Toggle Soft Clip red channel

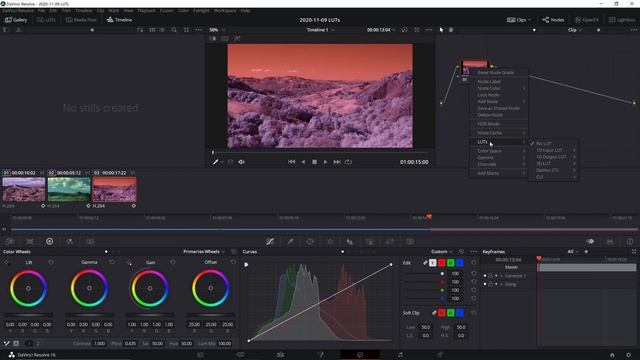click(442, 313)
